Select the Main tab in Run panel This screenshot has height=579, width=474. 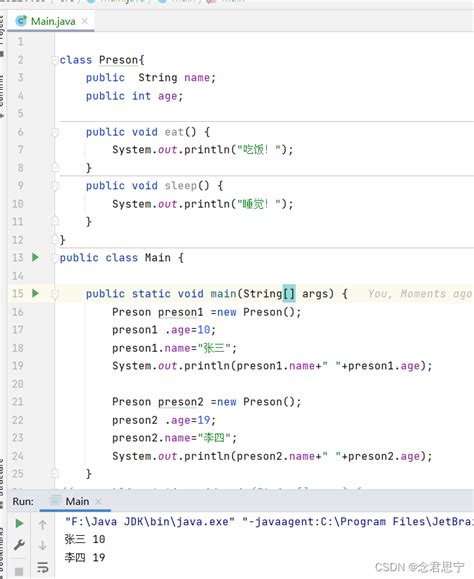pos(77,501)
